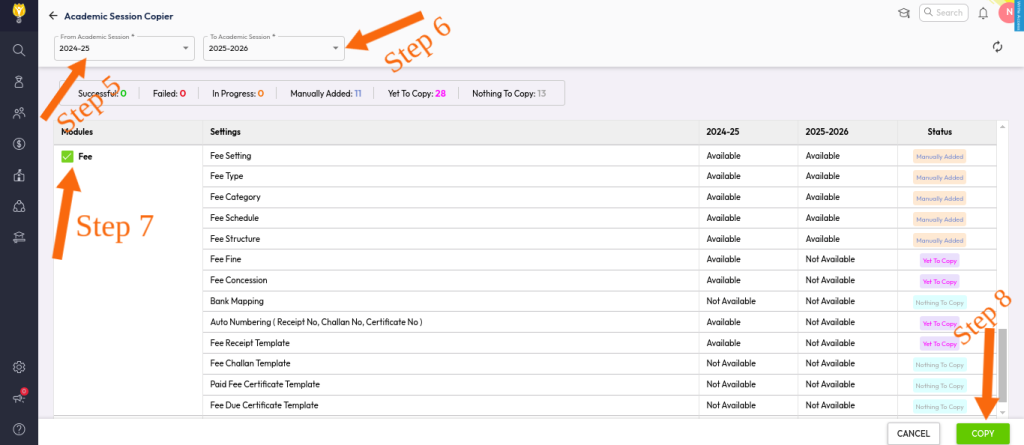Open the sidebar search icon
This screenshot has height=445, width=1024.
coord(18,50)
